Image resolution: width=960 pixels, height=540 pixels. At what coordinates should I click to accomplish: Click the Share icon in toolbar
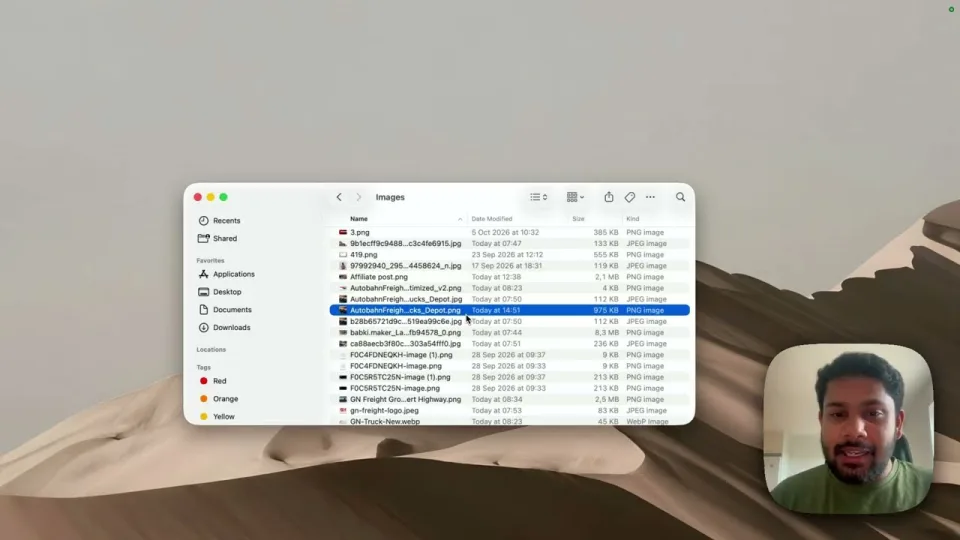(609, 197)
